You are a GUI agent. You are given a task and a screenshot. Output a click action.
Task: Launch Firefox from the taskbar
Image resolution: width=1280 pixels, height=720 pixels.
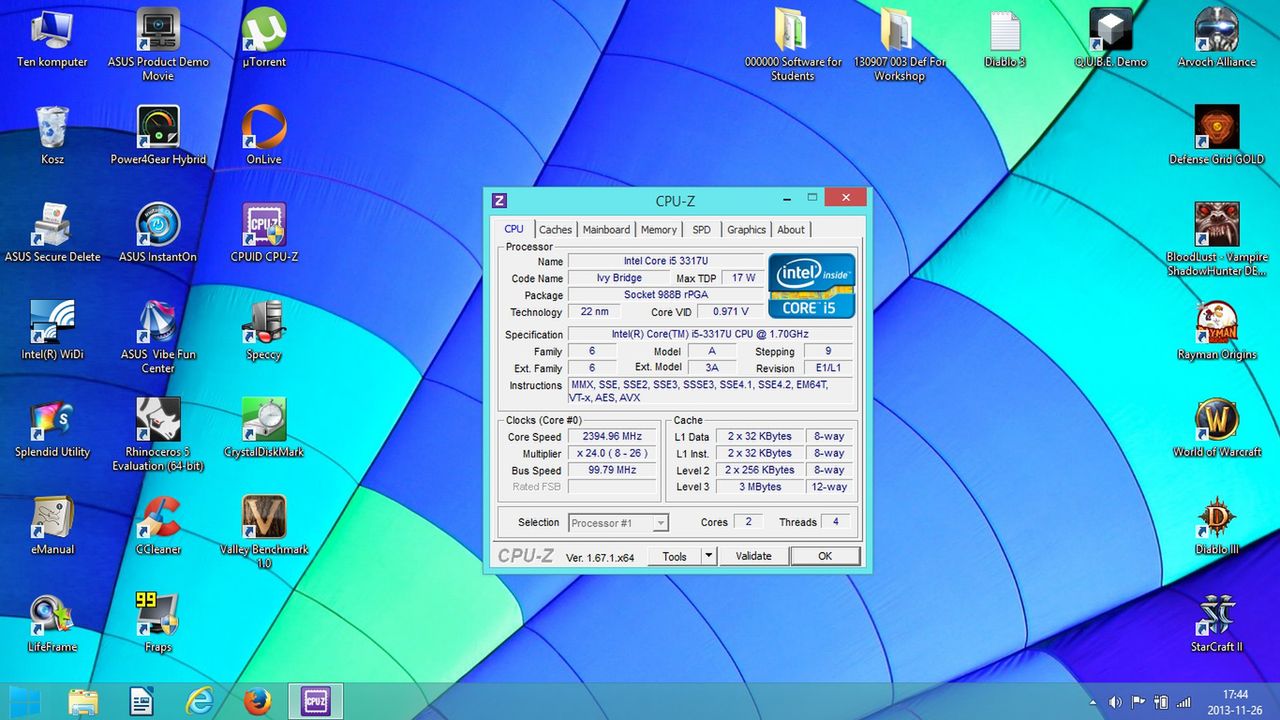point(257,701)
